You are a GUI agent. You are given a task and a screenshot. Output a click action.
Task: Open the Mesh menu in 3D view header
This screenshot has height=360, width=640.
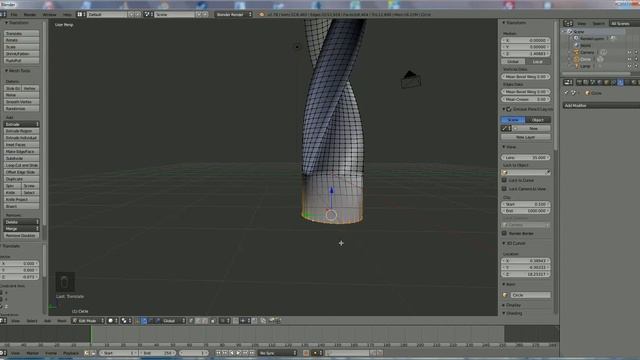tap(62, 321)
